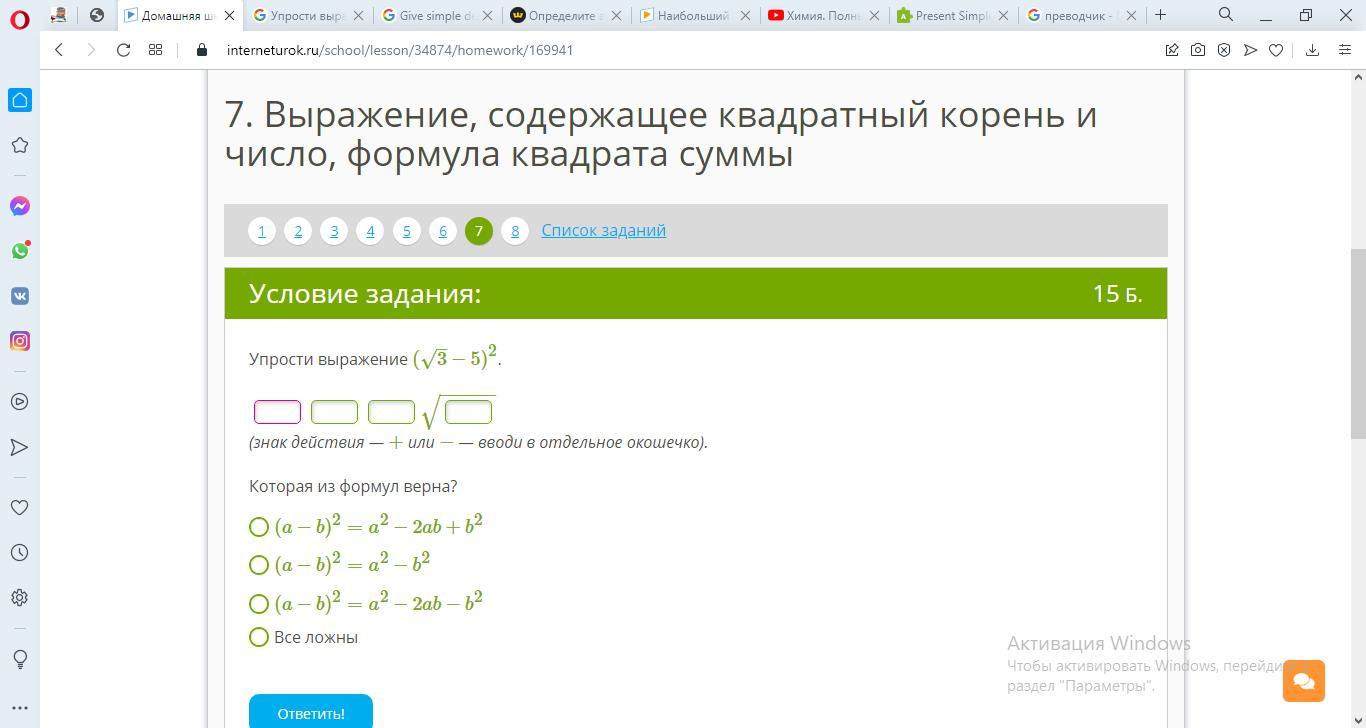Screen dimensions: 1366x728
Task: Open a new browser tab
Action: [x=1161, y=15]
